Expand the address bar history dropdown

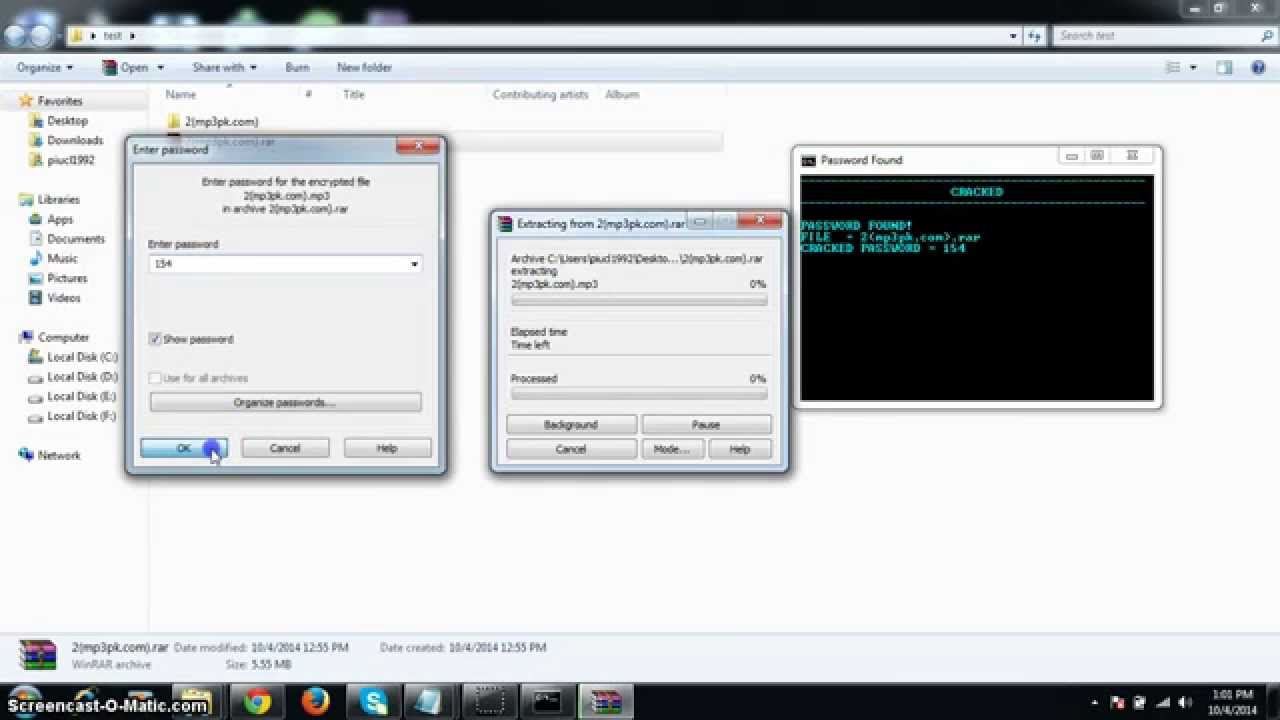point(1014,36)
